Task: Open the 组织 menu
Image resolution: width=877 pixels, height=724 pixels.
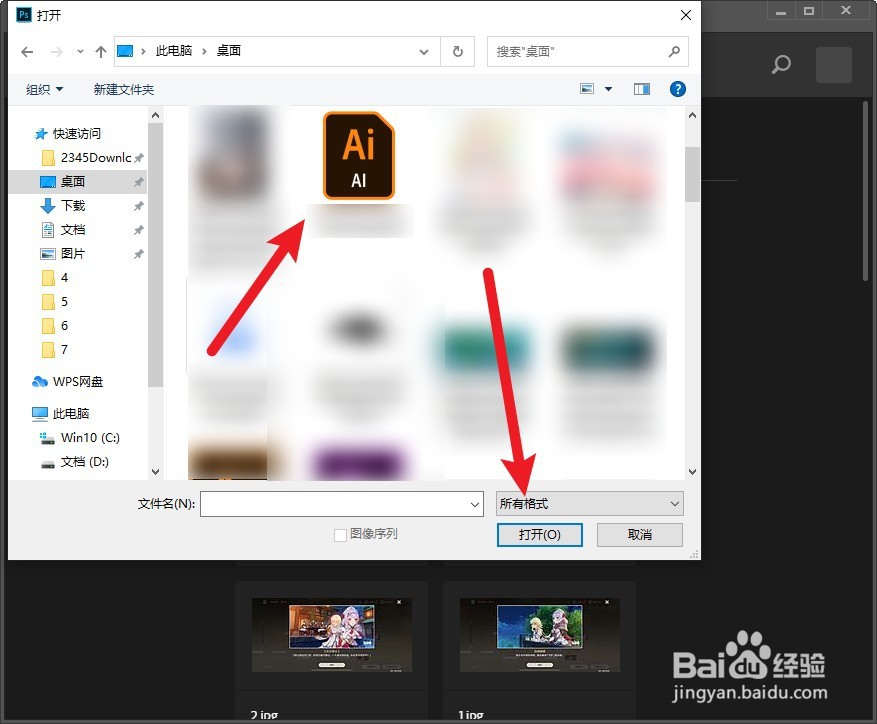Action: click(44, 90)
